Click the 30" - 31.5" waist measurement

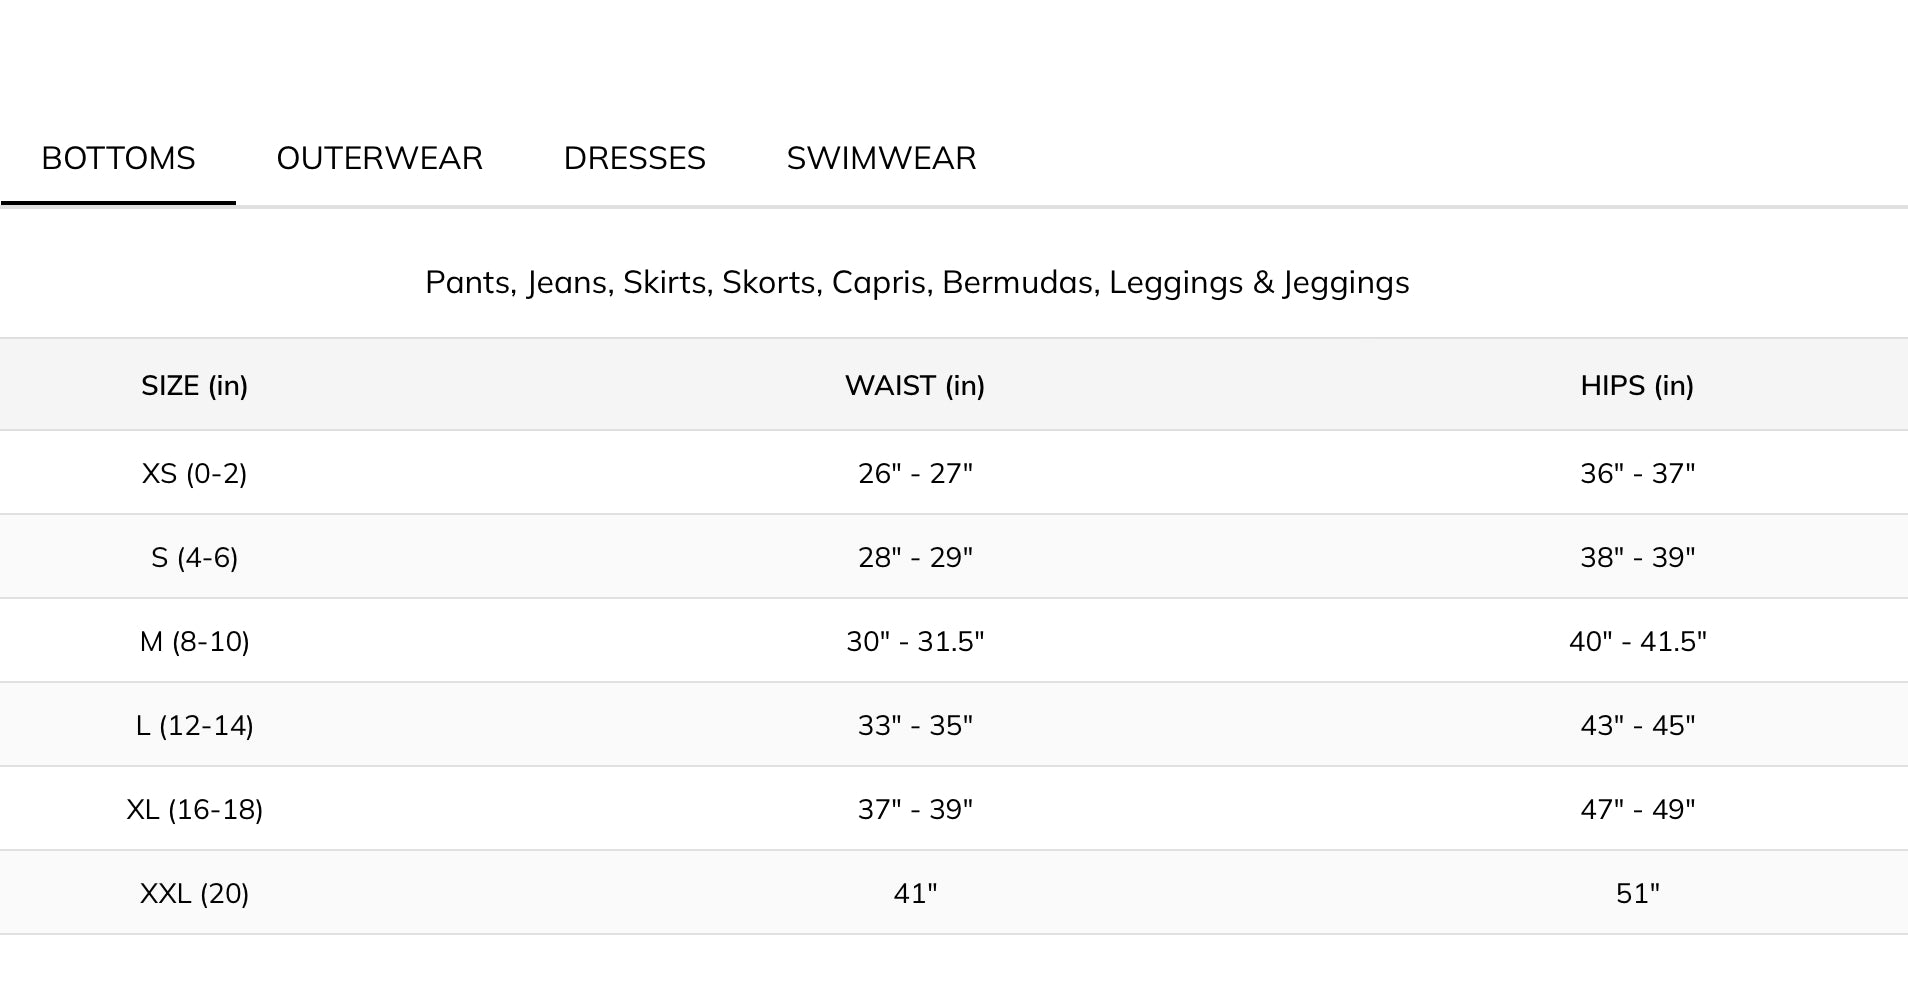[x=915, y=641]
